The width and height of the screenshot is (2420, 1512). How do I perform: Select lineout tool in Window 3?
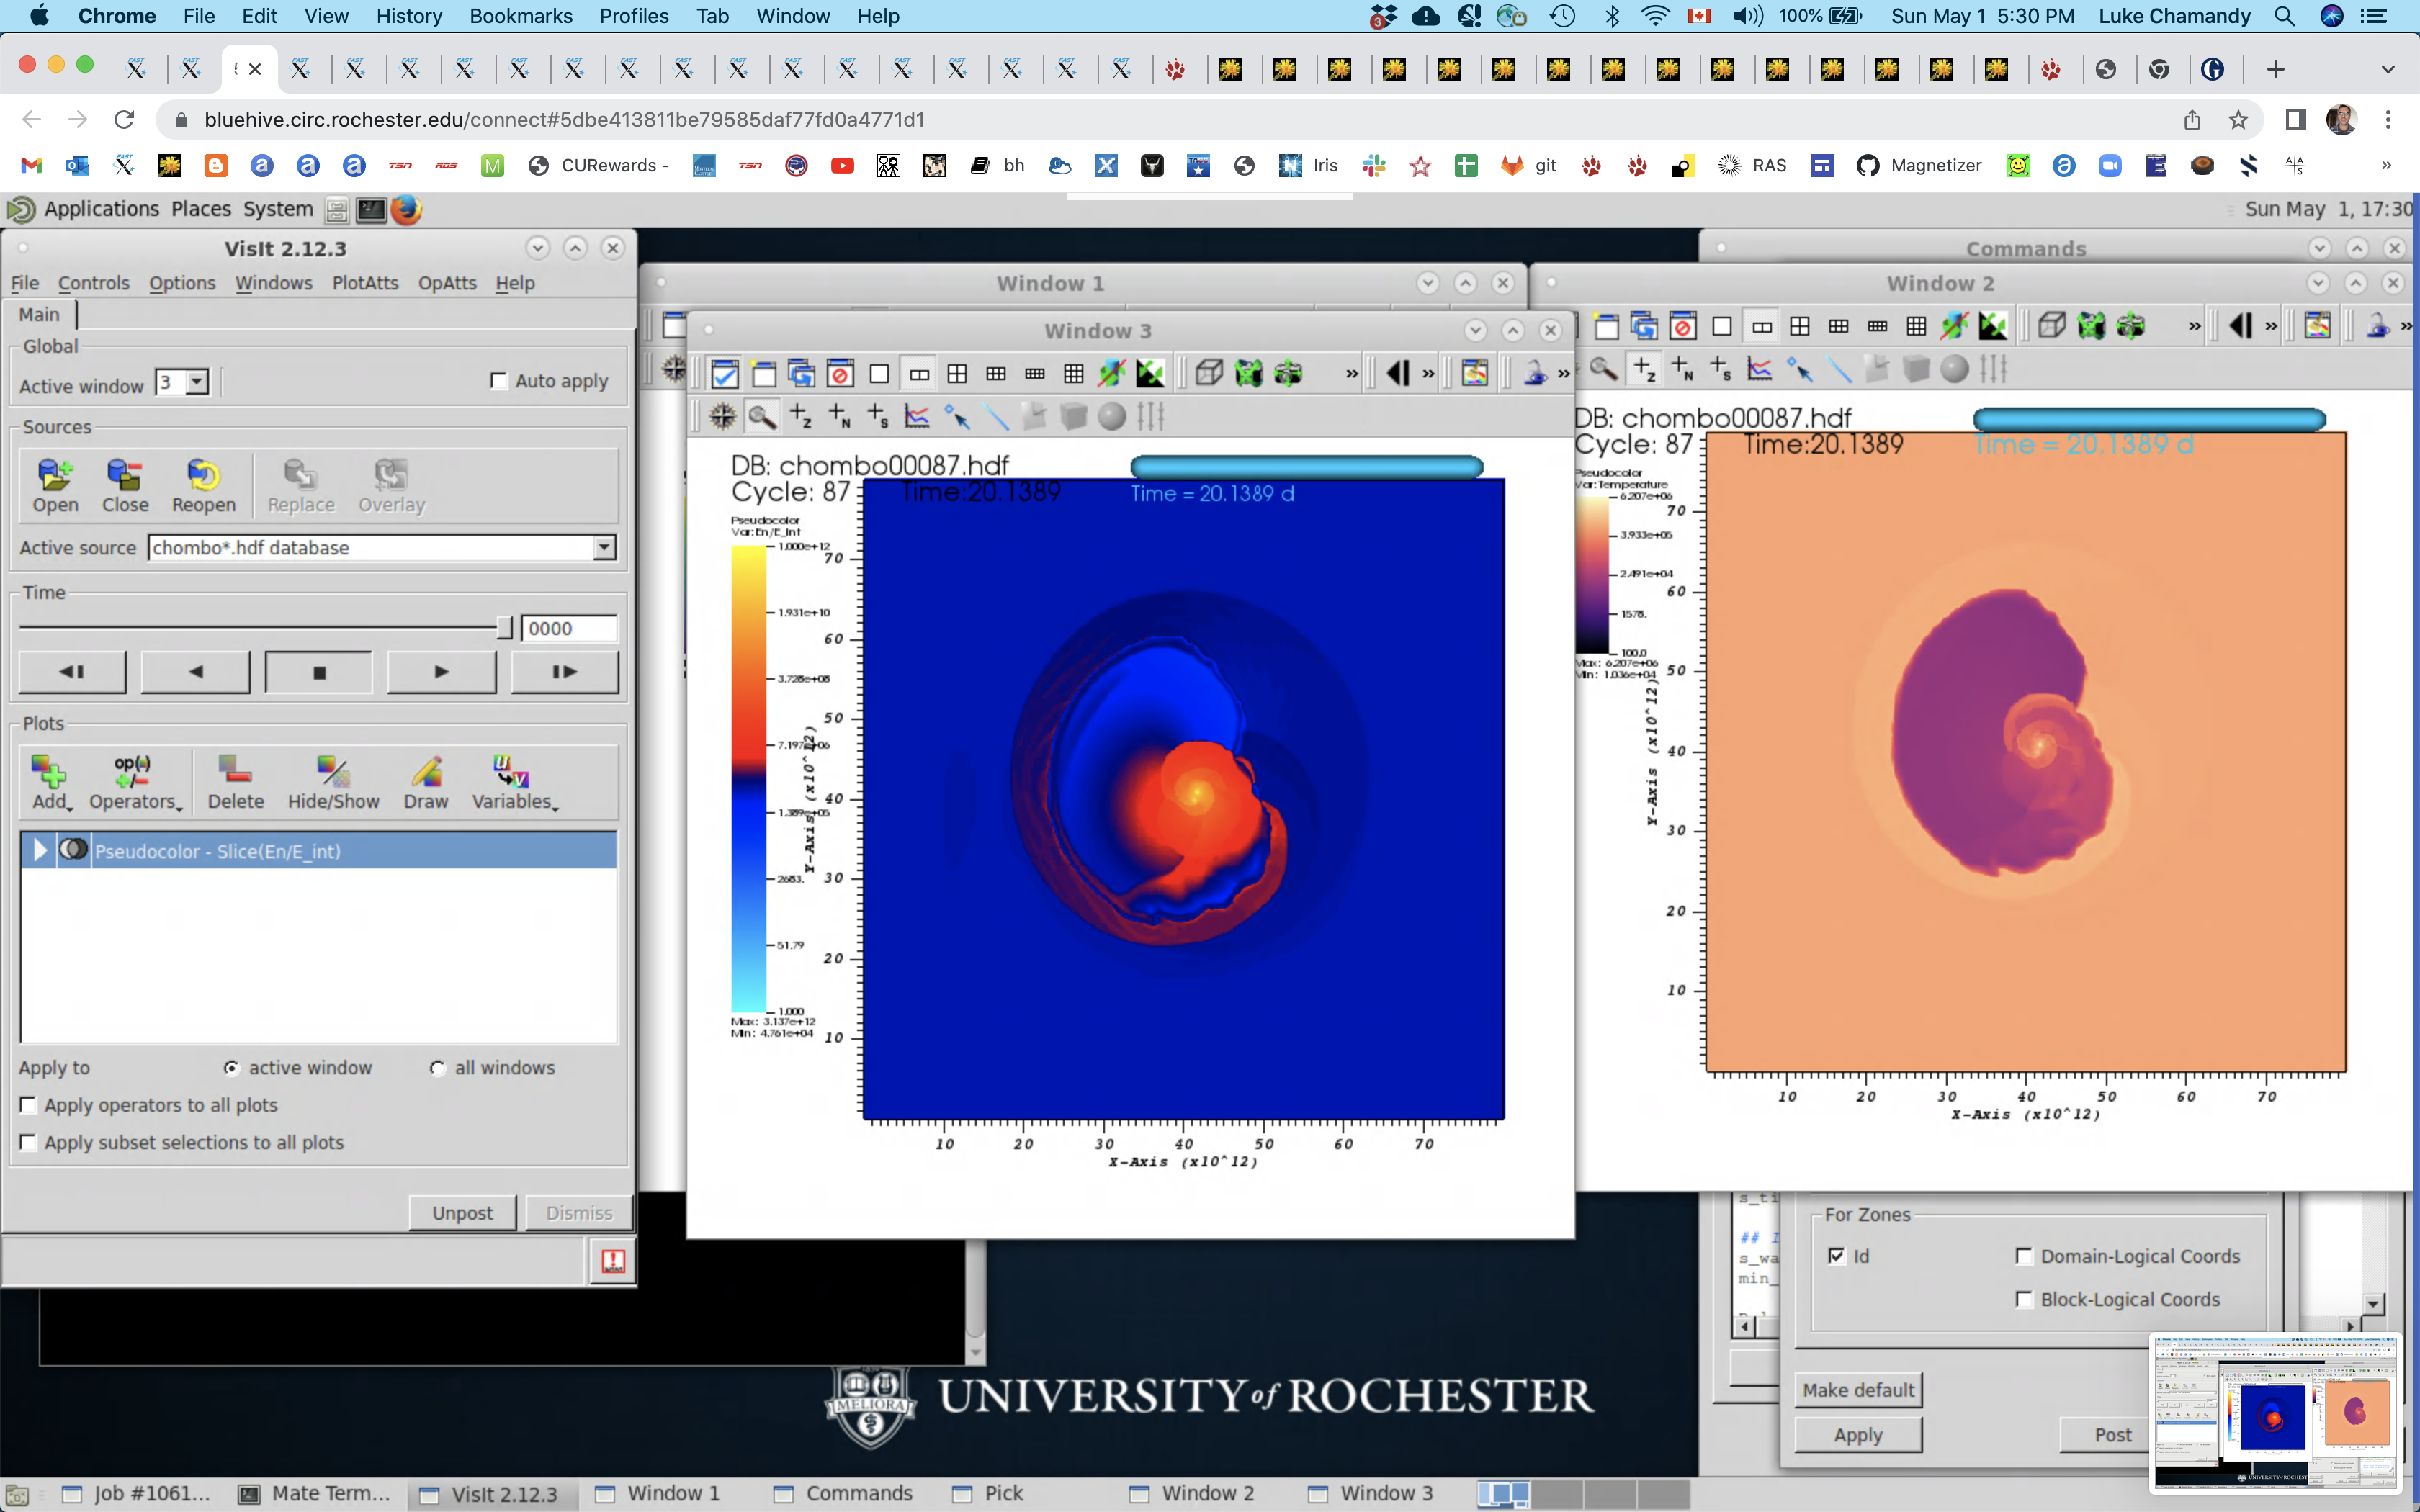click(917, 416)
